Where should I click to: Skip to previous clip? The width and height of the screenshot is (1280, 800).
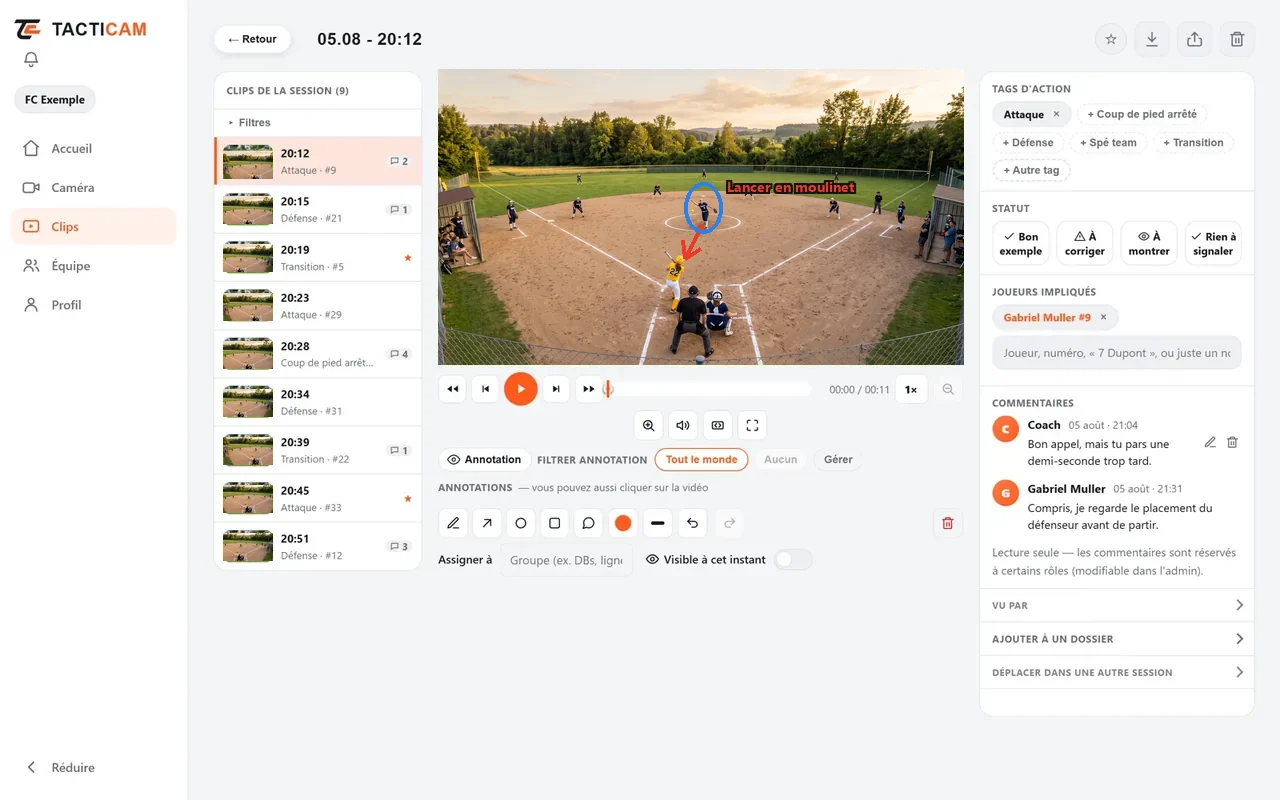pos(485,389)
